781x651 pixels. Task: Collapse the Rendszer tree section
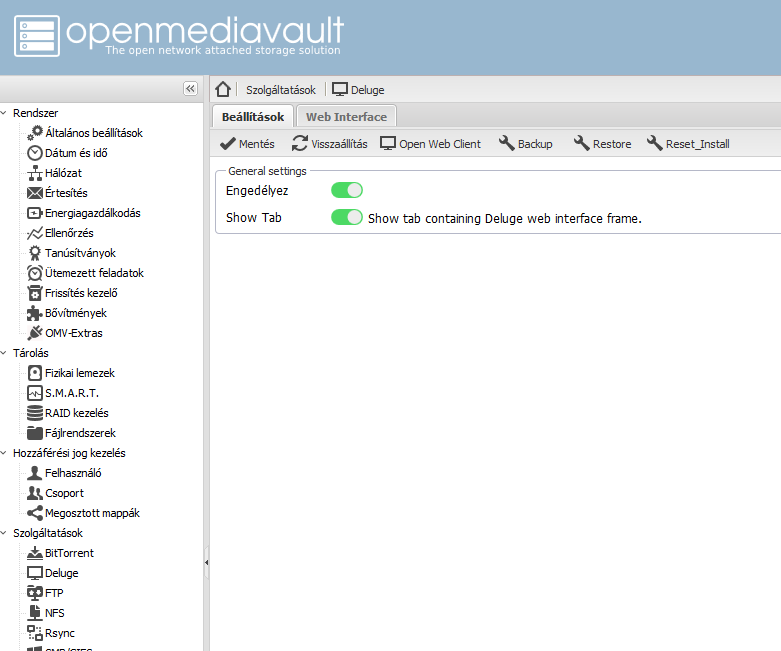point(3,113)
